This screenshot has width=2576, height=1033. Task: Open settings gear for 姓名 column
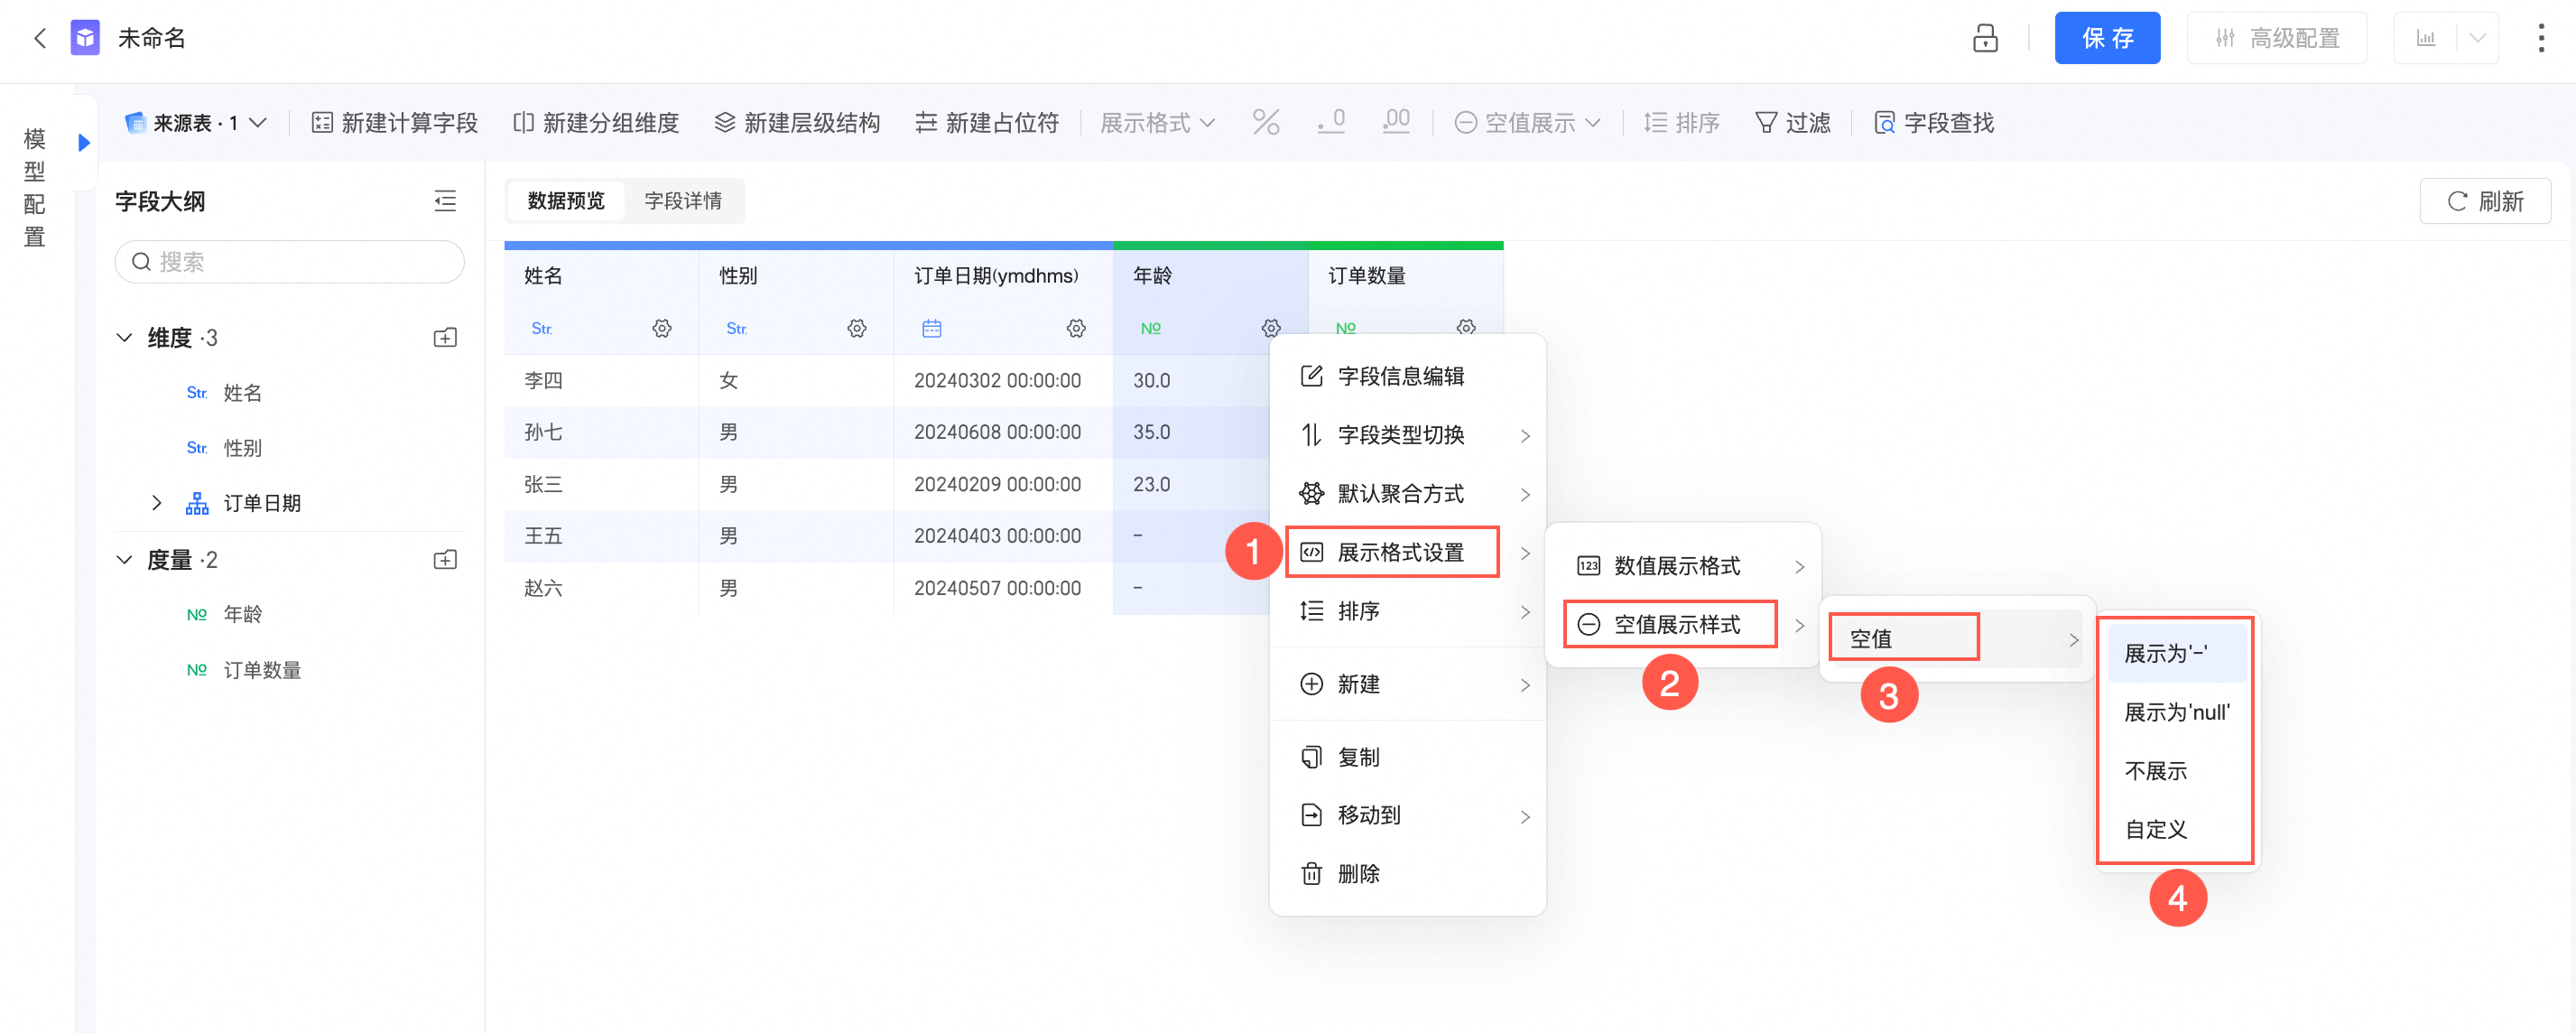tap(661, 328)
